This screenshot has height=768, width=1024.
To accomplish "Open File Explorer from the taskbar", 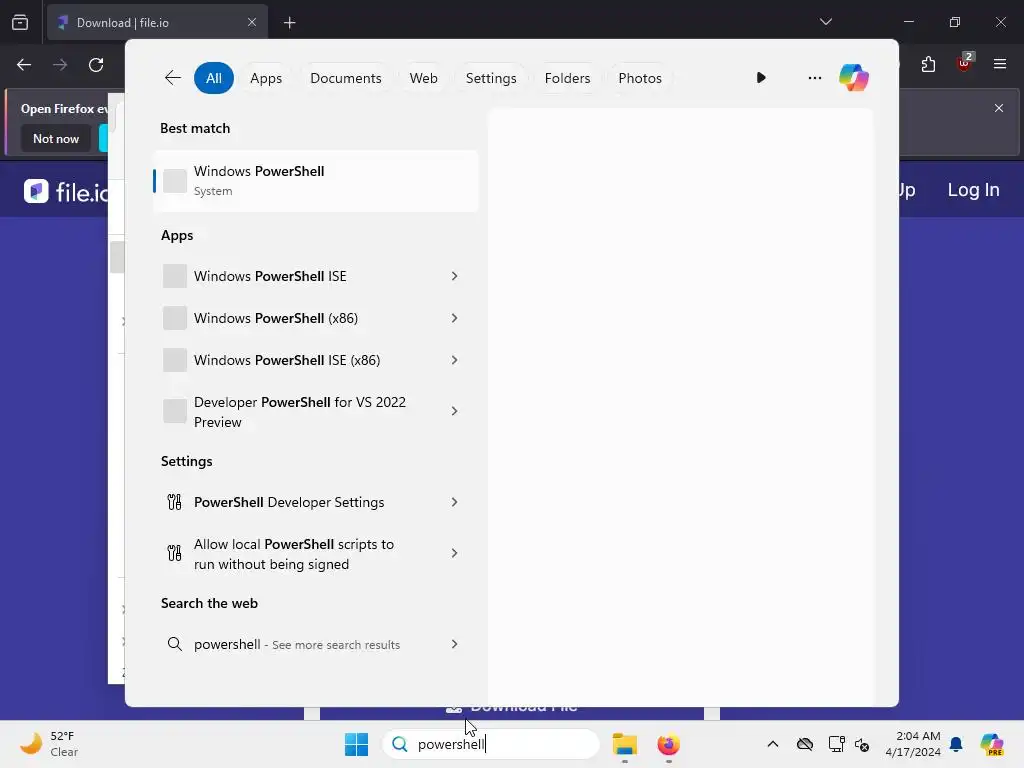I will pos(624,744).
